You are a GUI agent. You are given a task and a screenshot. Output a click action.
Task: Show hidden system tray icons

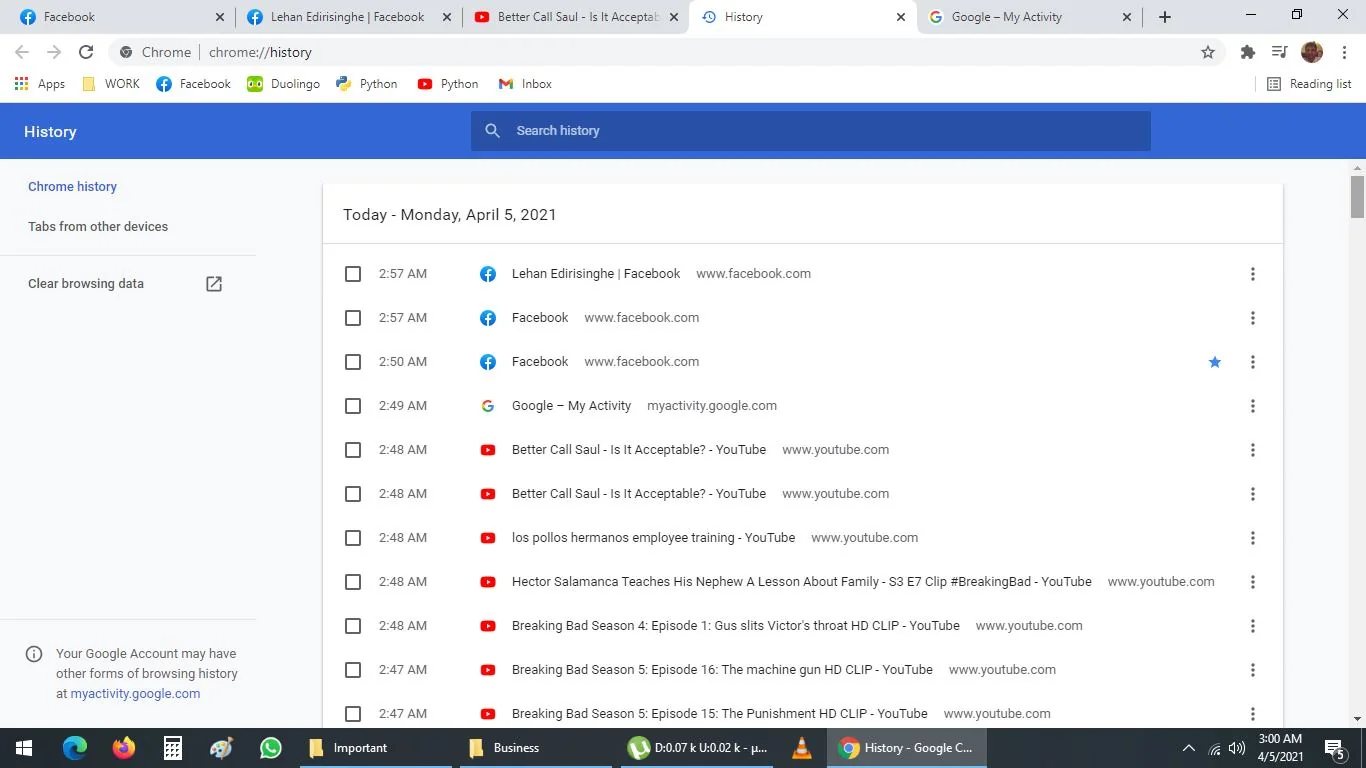(x=1189, y=748)
